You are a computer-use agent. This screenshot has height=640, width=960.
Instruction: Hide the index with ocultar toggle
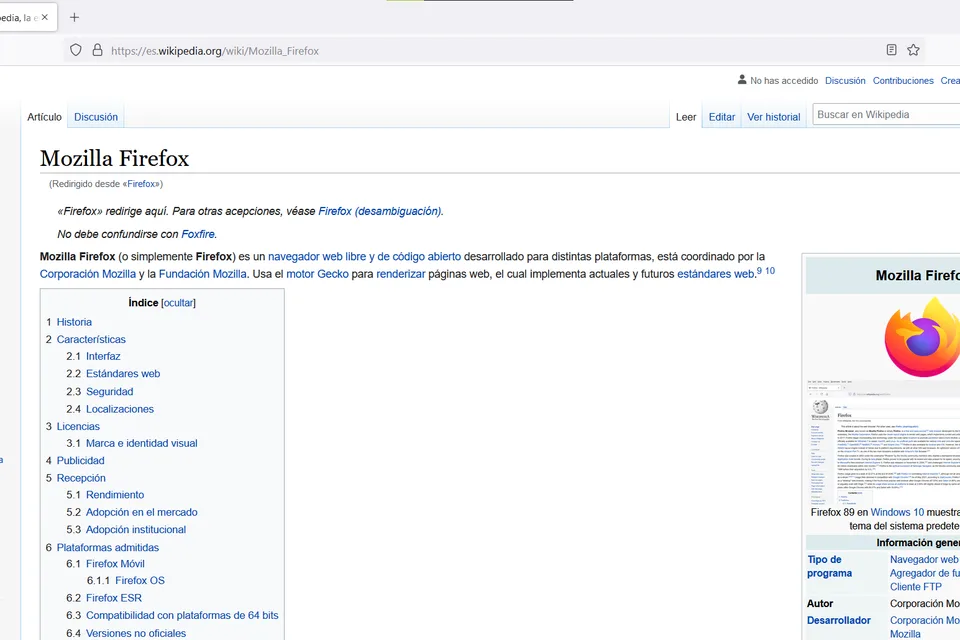178,303
